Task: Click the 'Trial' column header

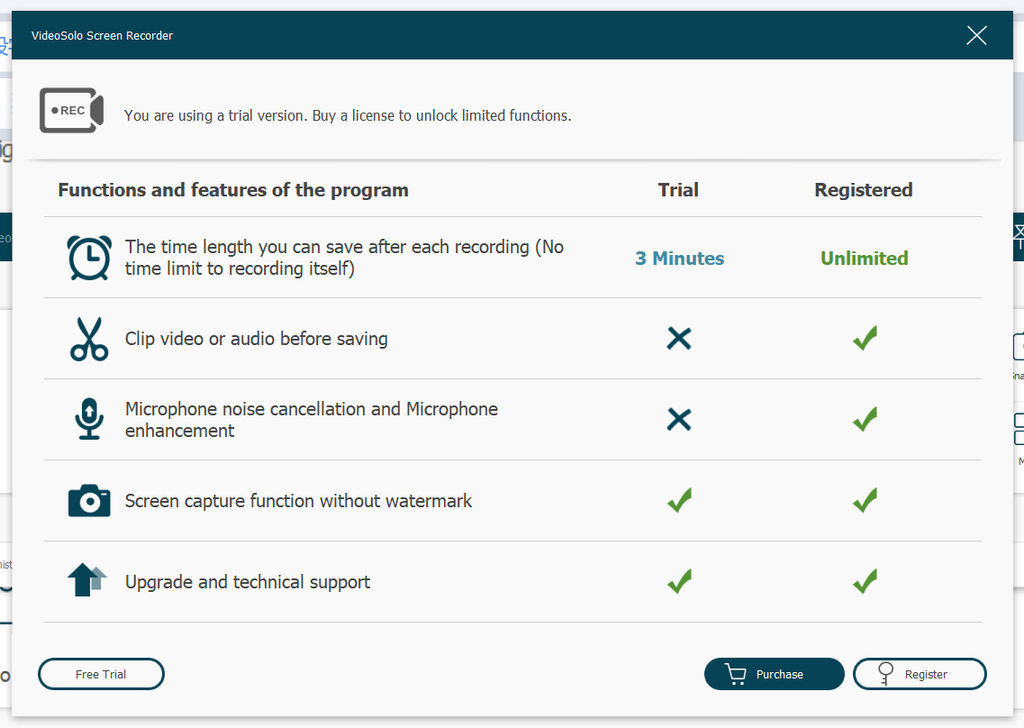Action: 678,190
